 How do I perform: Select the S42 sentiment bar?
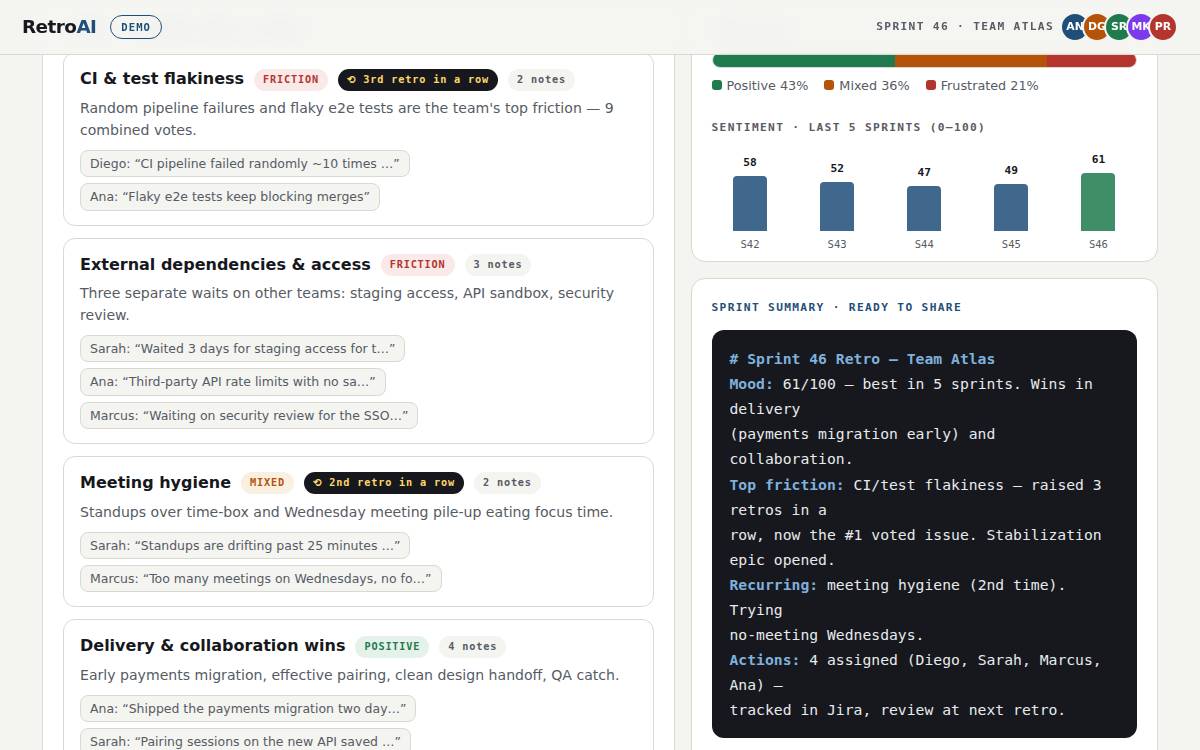tap(750, 204)
